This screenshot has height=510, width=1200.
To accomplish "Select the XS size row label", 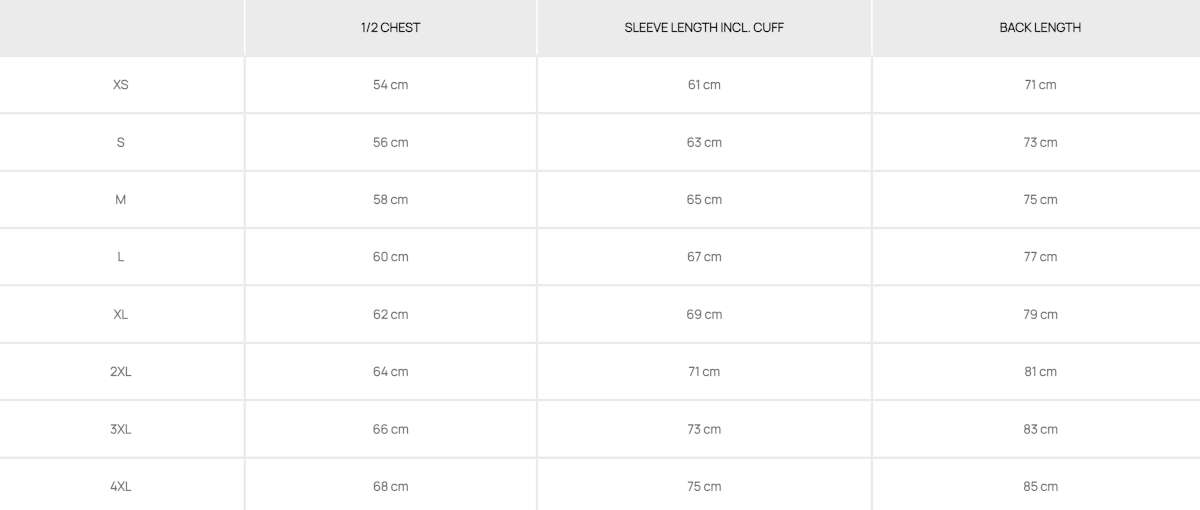I will coord(121,85).
